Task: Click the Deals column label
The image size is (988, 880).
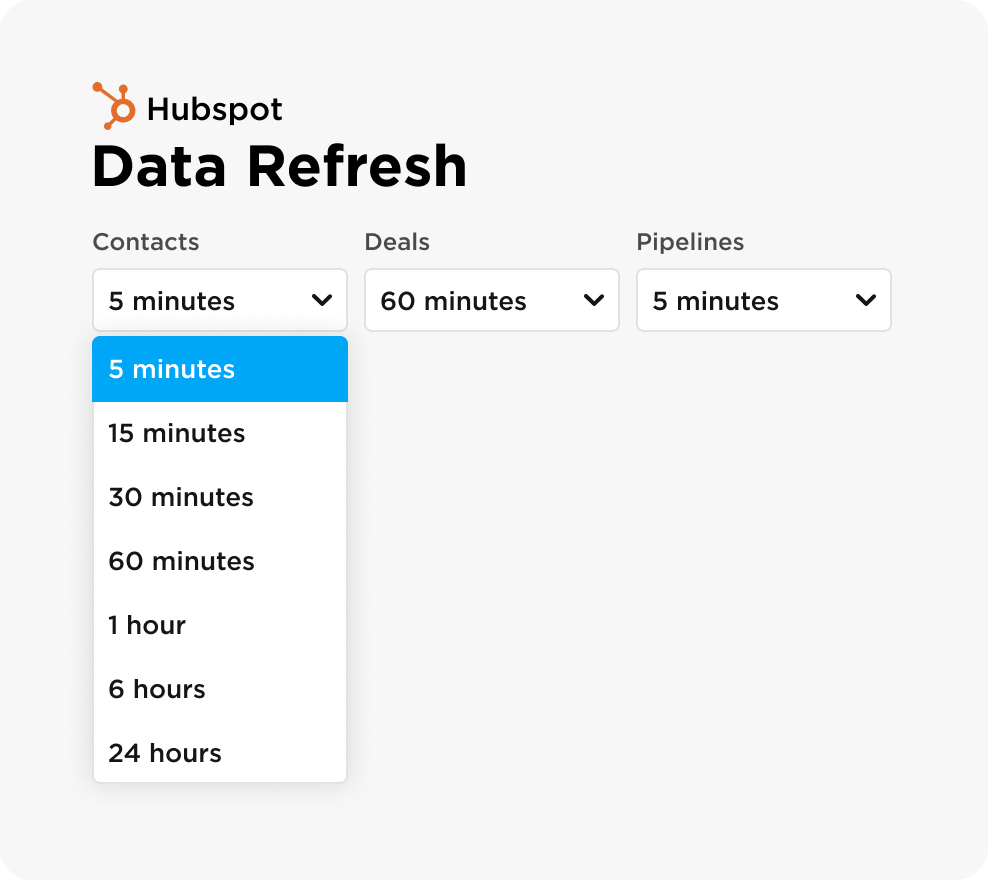Action: pyautogui.click(x=397, y=242)
